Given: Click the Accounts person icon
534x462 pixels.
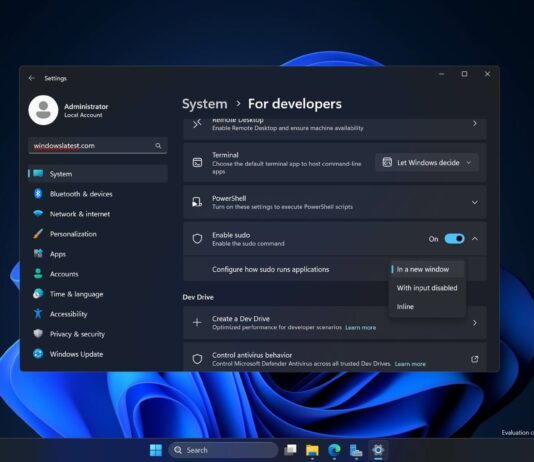Looking at the screenshot, I should tap(38, 274).
